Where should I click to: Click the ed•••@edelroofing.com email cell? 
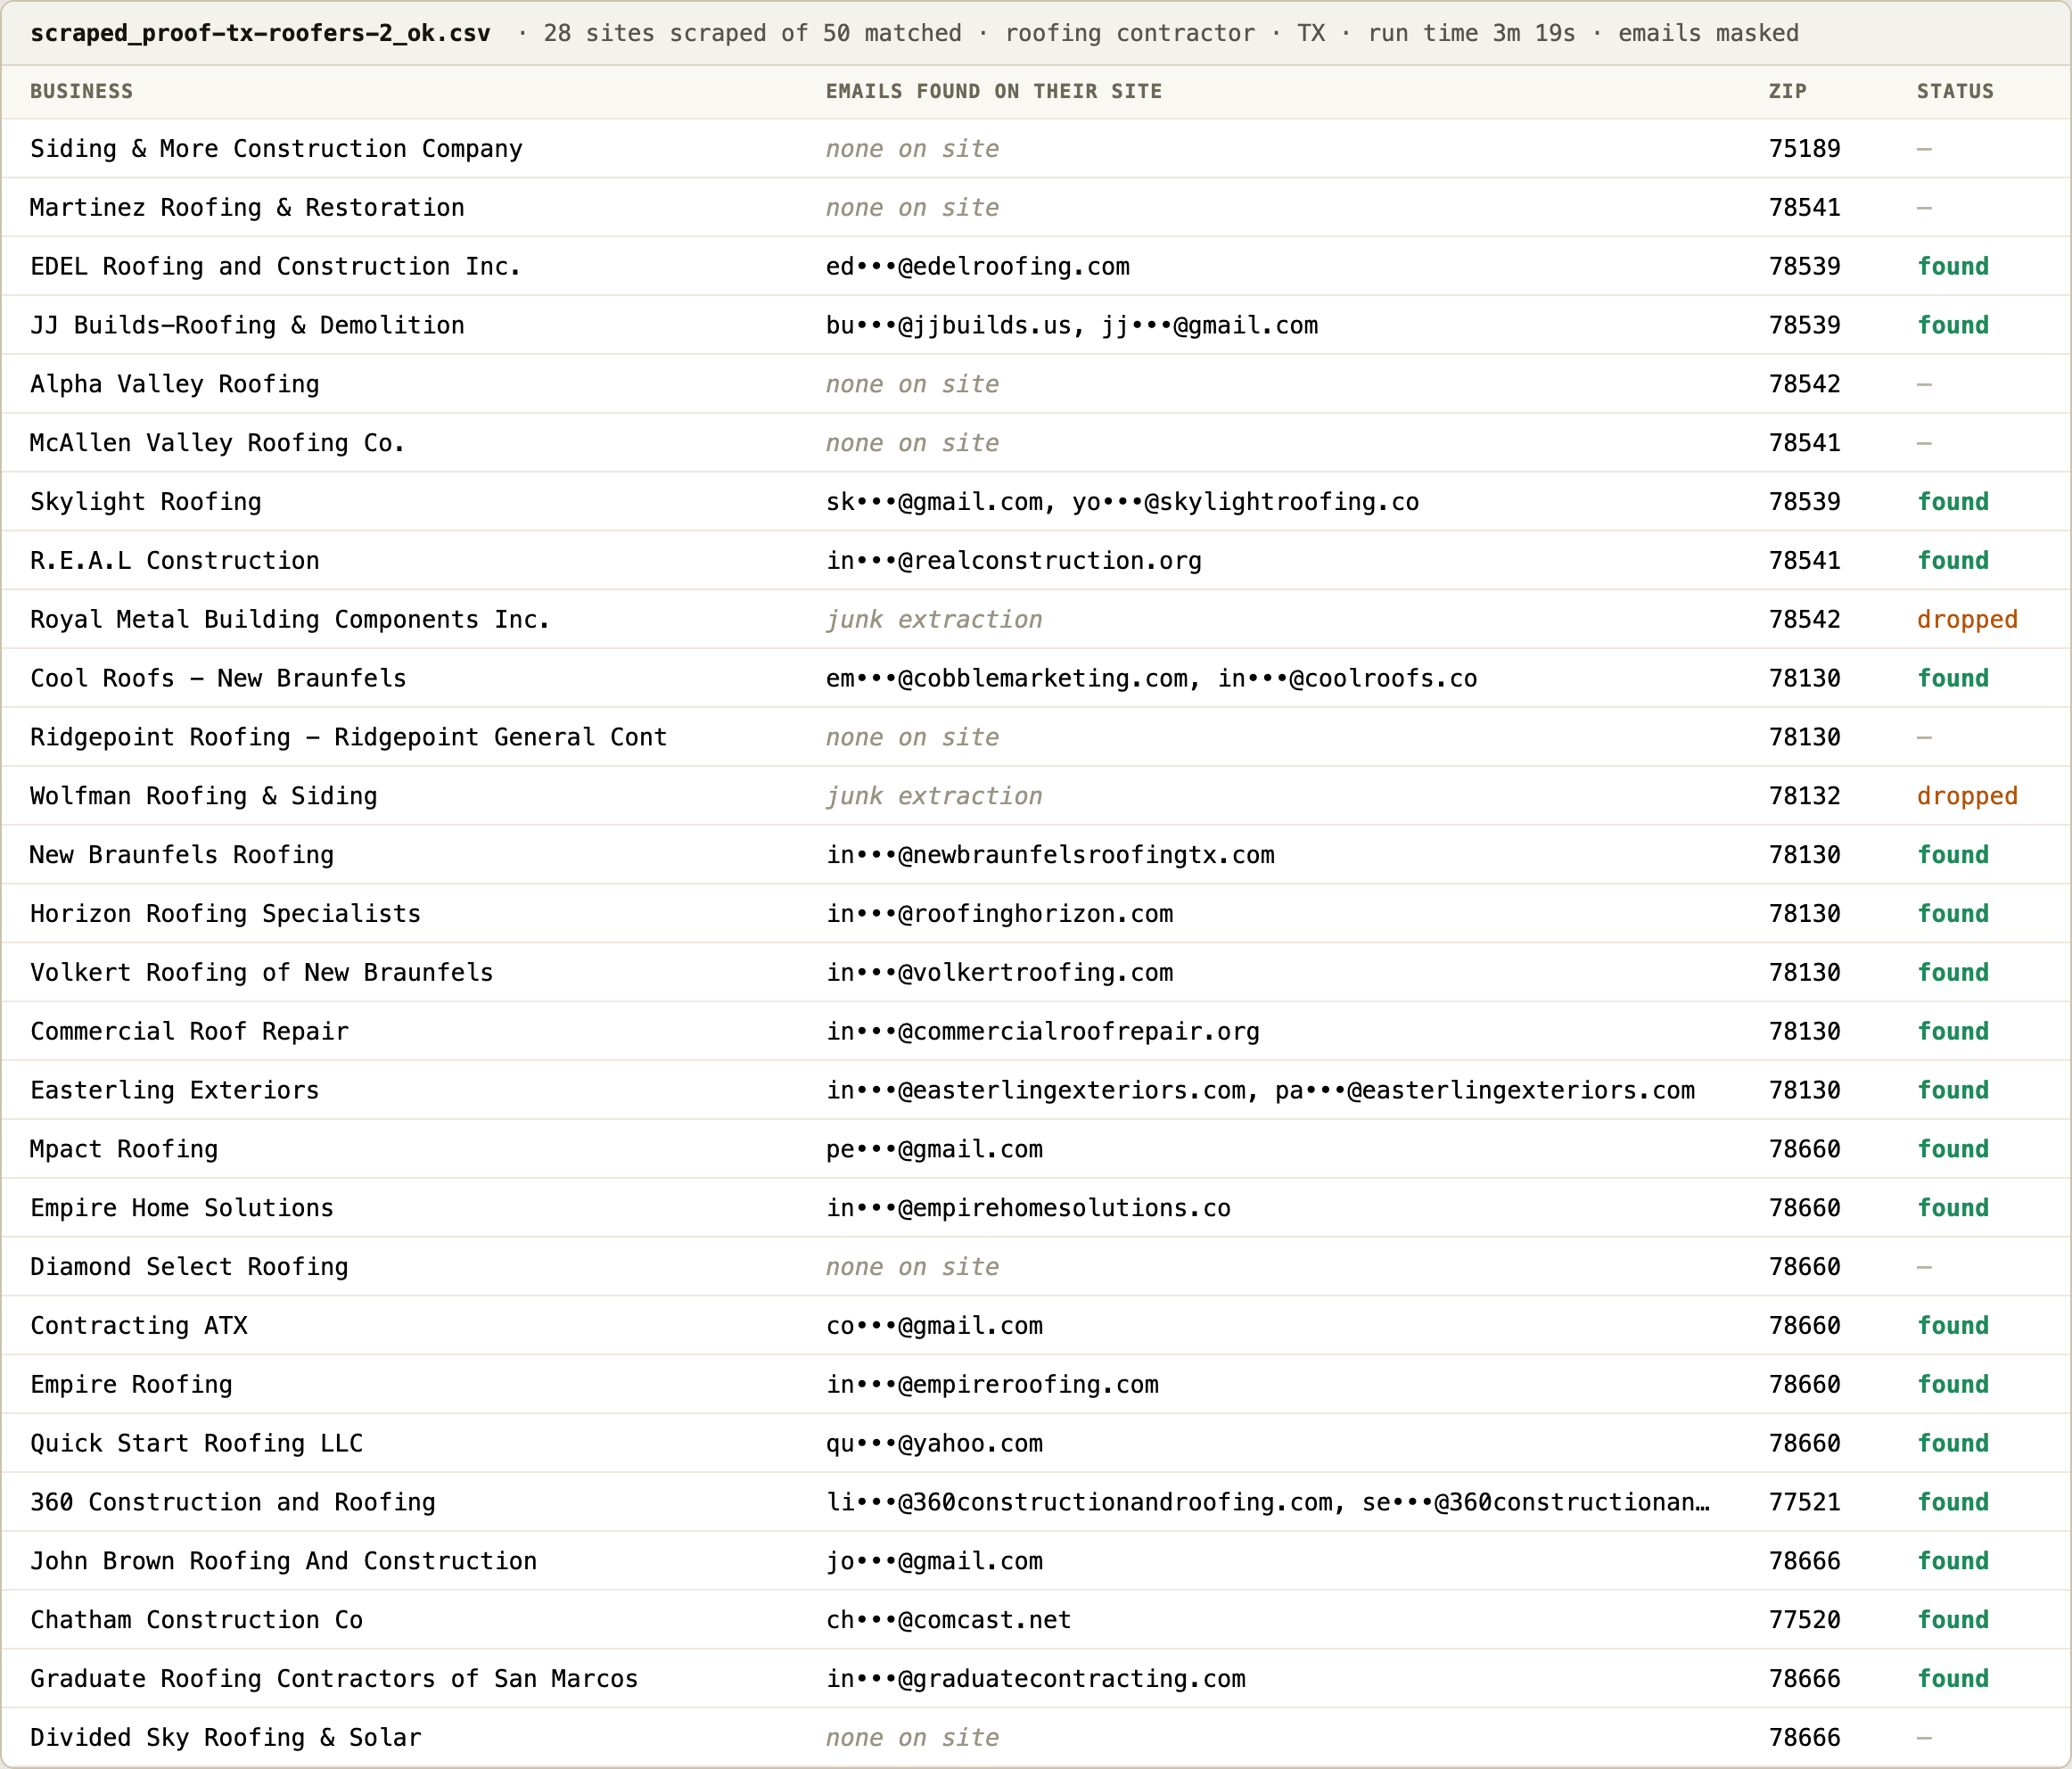[x=977, y=267]
